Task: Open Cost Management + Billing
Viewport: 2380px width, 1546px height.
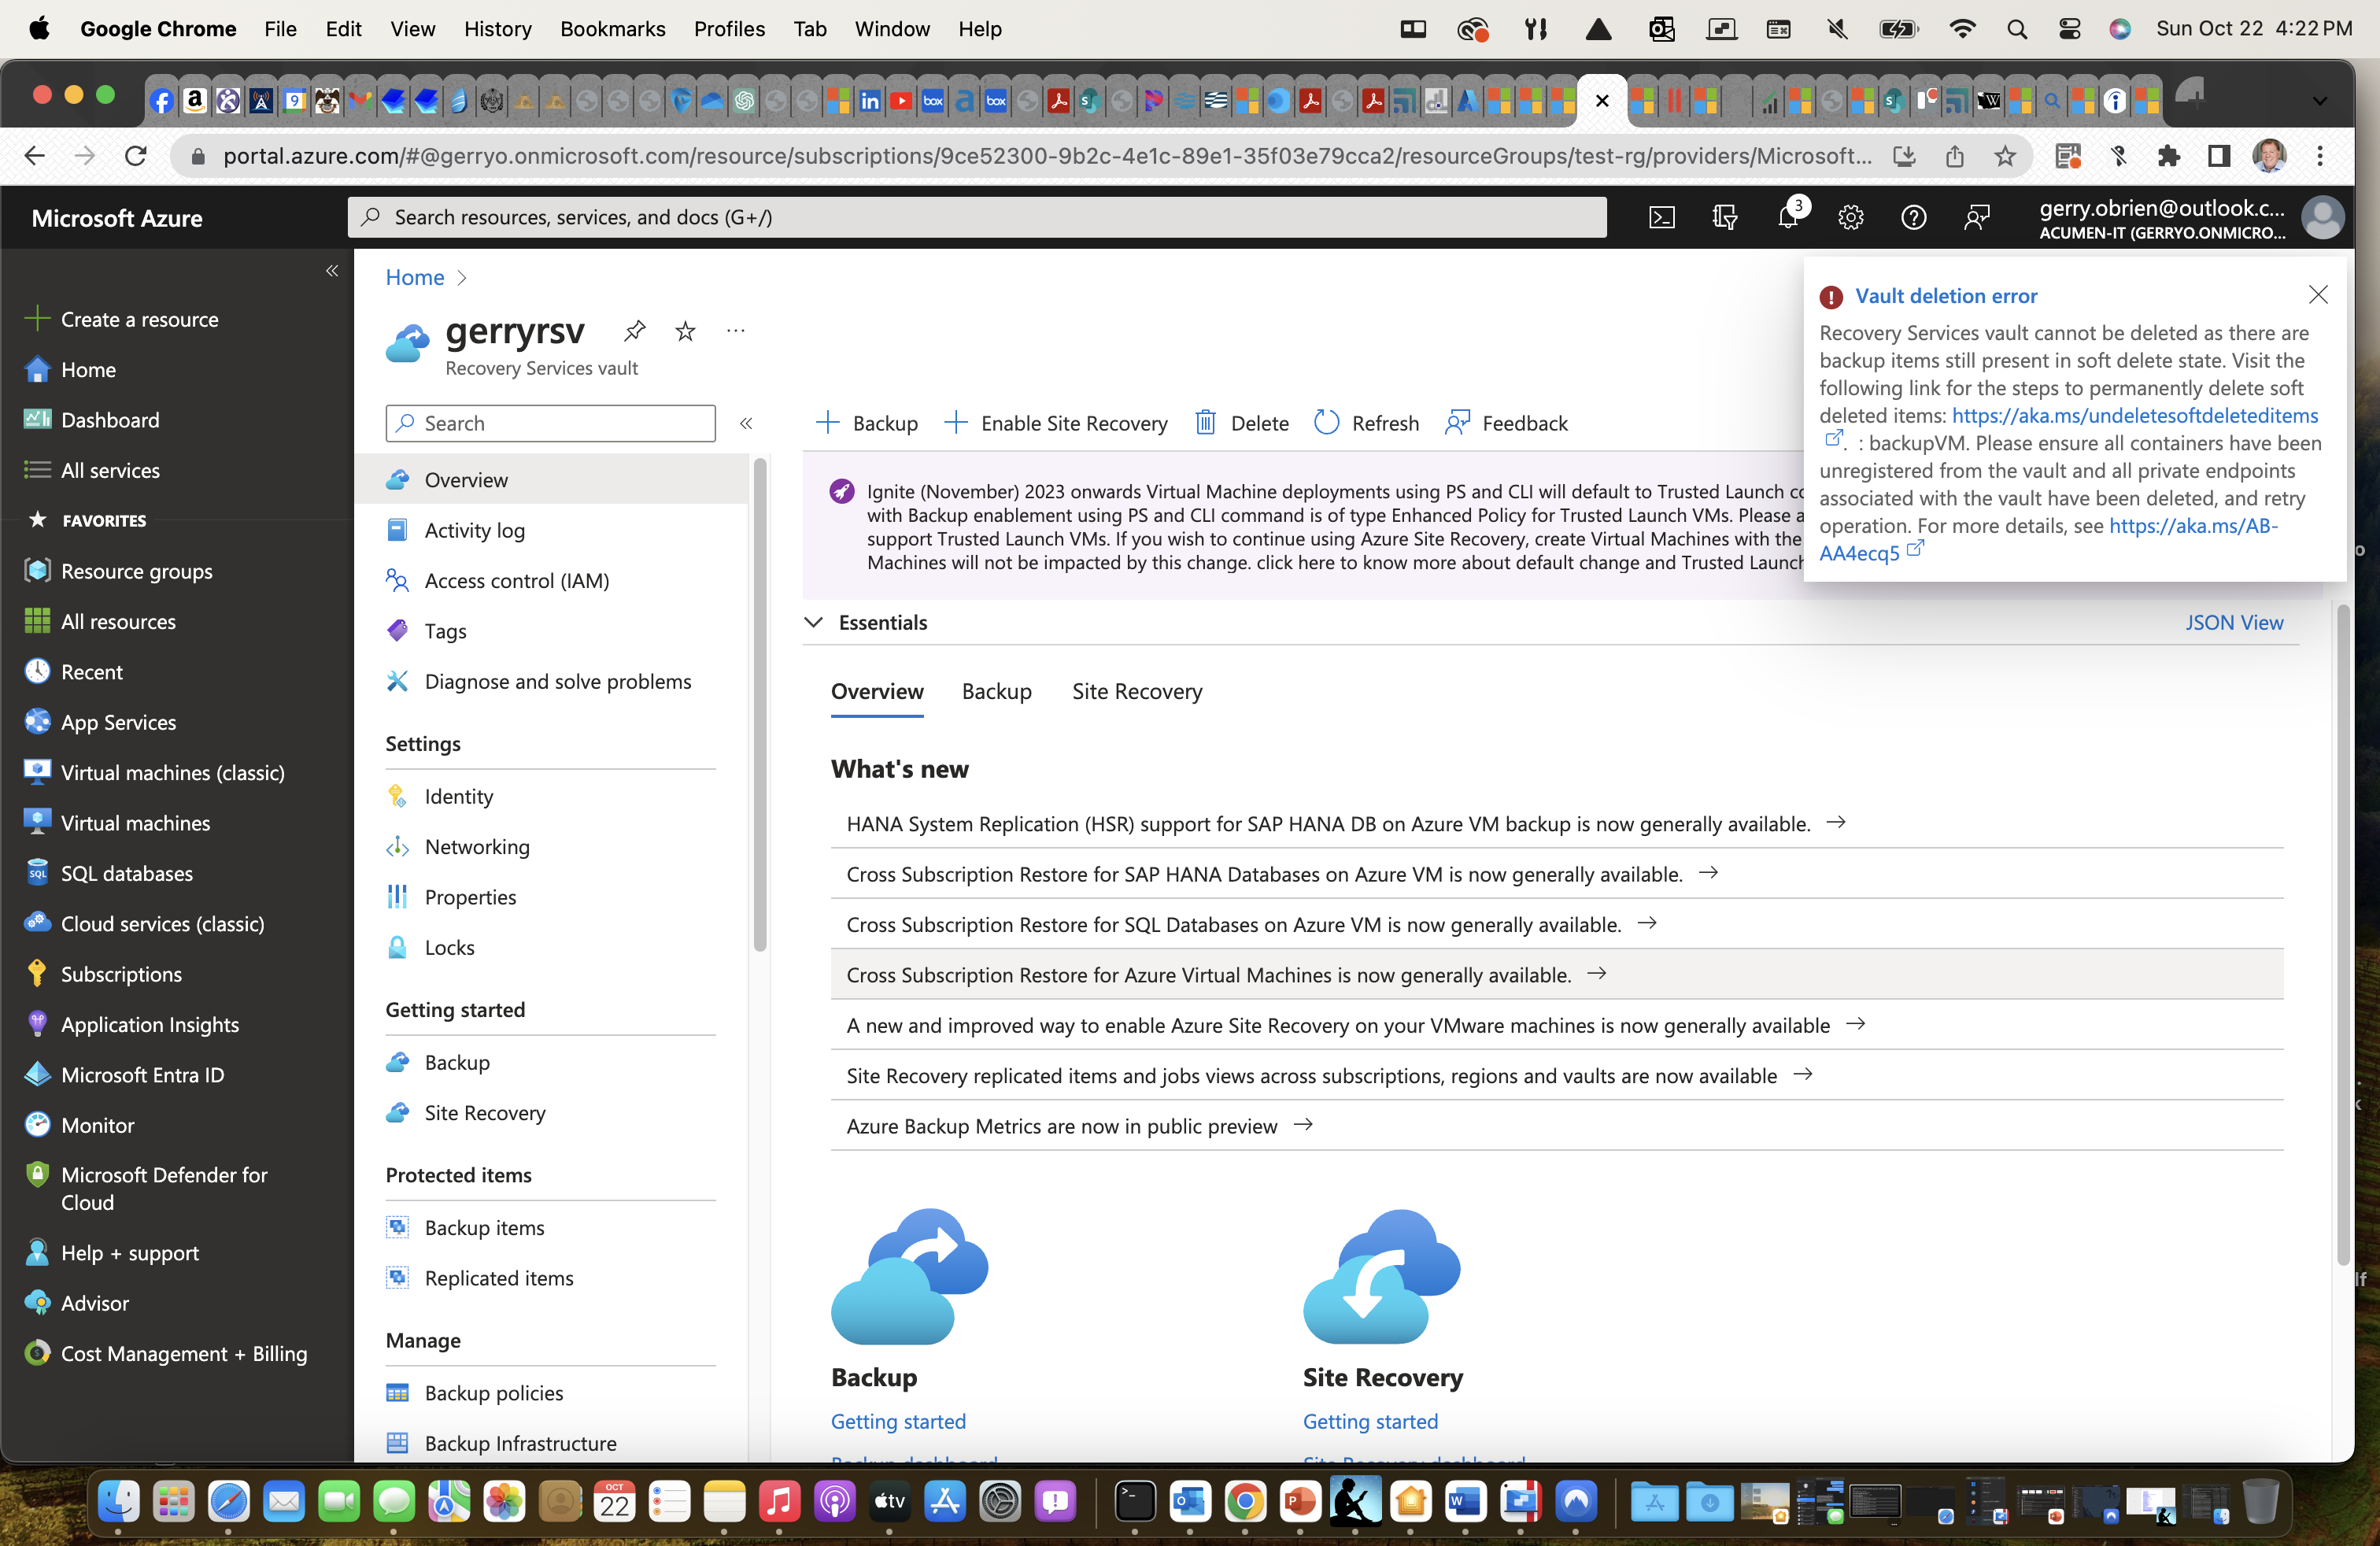Action: pos(184,1353)
